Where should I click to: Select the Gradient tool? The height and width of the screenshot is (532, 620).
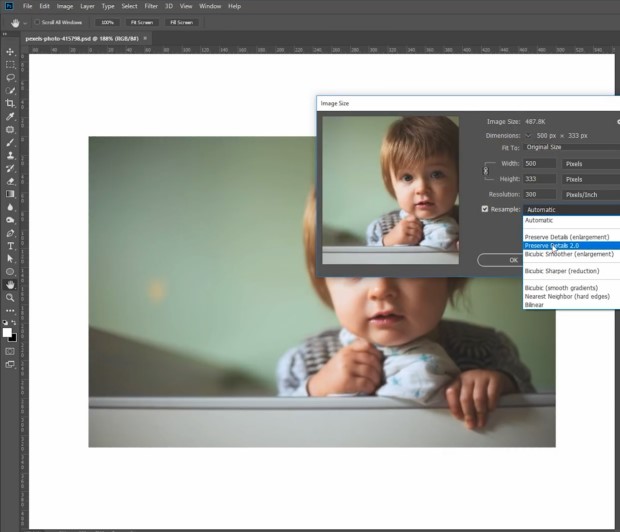pos(10,194)
